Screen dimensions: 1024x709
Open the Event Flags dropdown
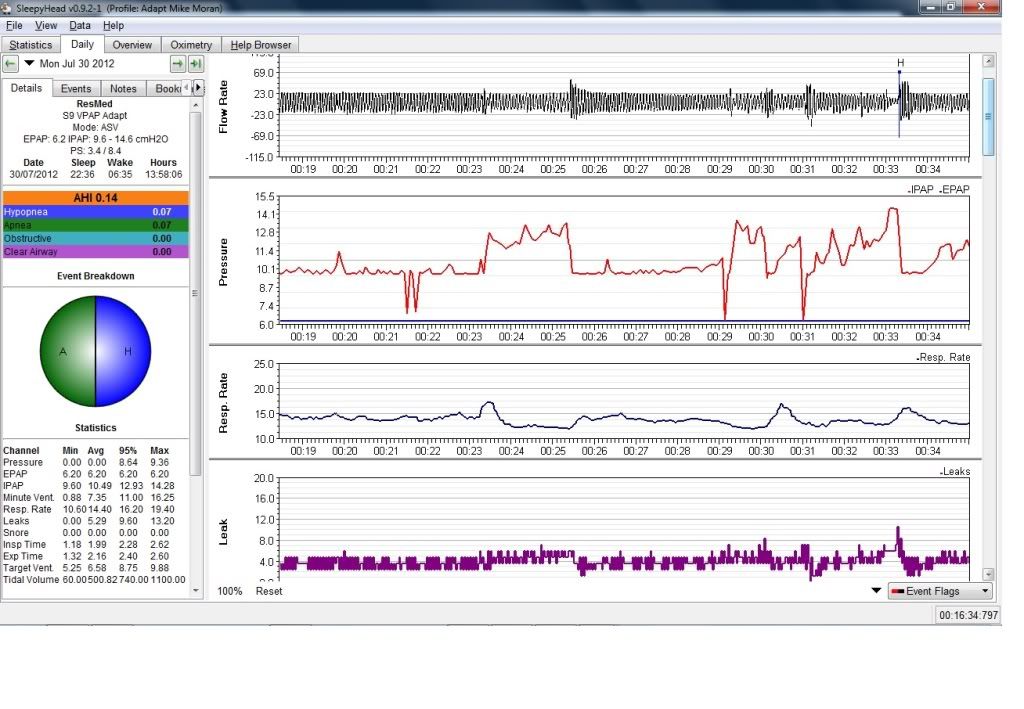tap(940, 591)
